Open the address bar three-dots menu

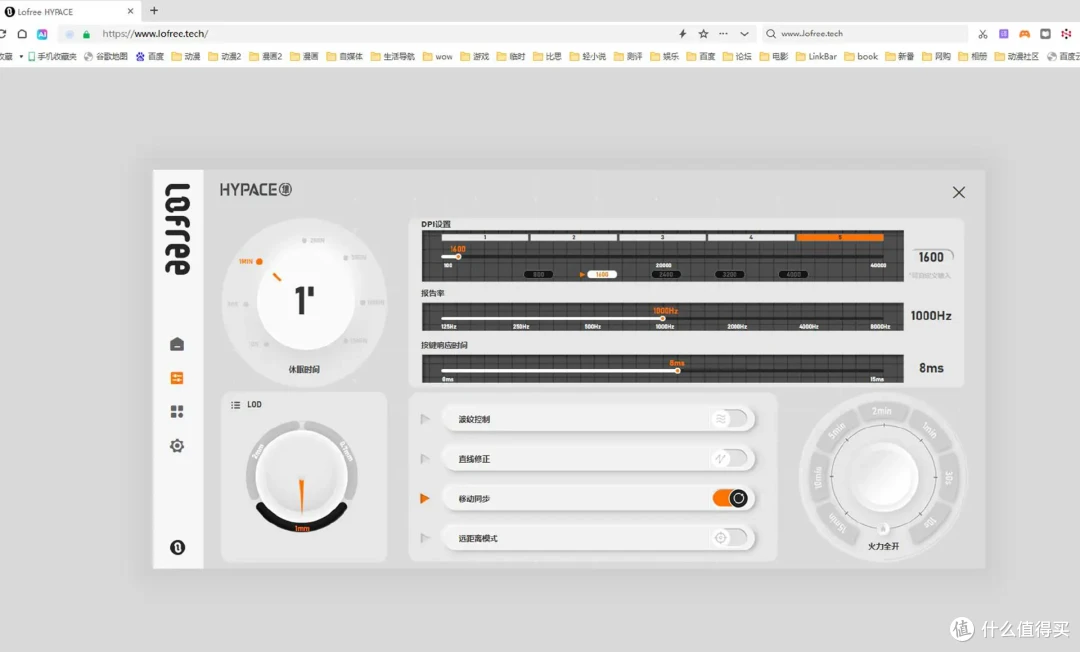(x=723, y=34)
